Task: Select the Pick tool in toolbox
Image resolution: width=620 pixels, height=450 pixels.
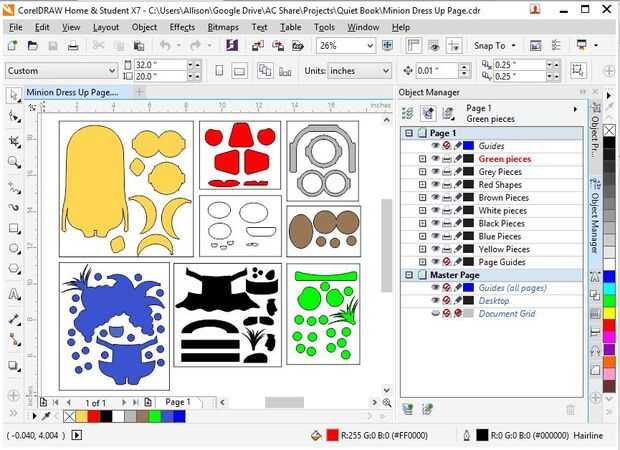Action: (14, 95)
